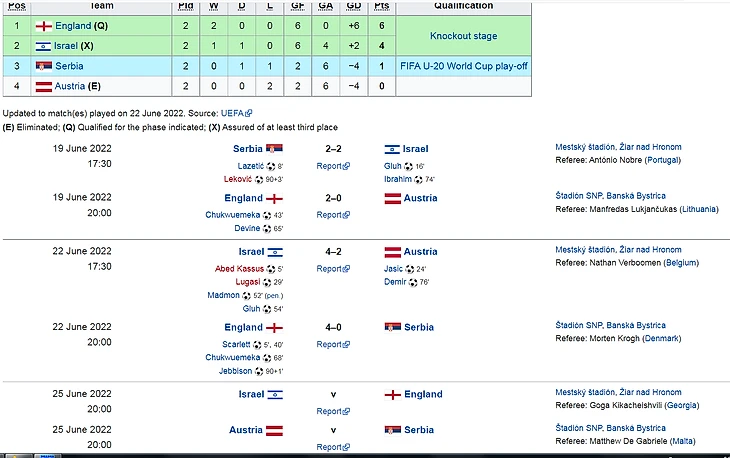Follow FIFA U-20 World Cup play-off link
This screenshot has width=730, height=458.
[x=463, y=66]
